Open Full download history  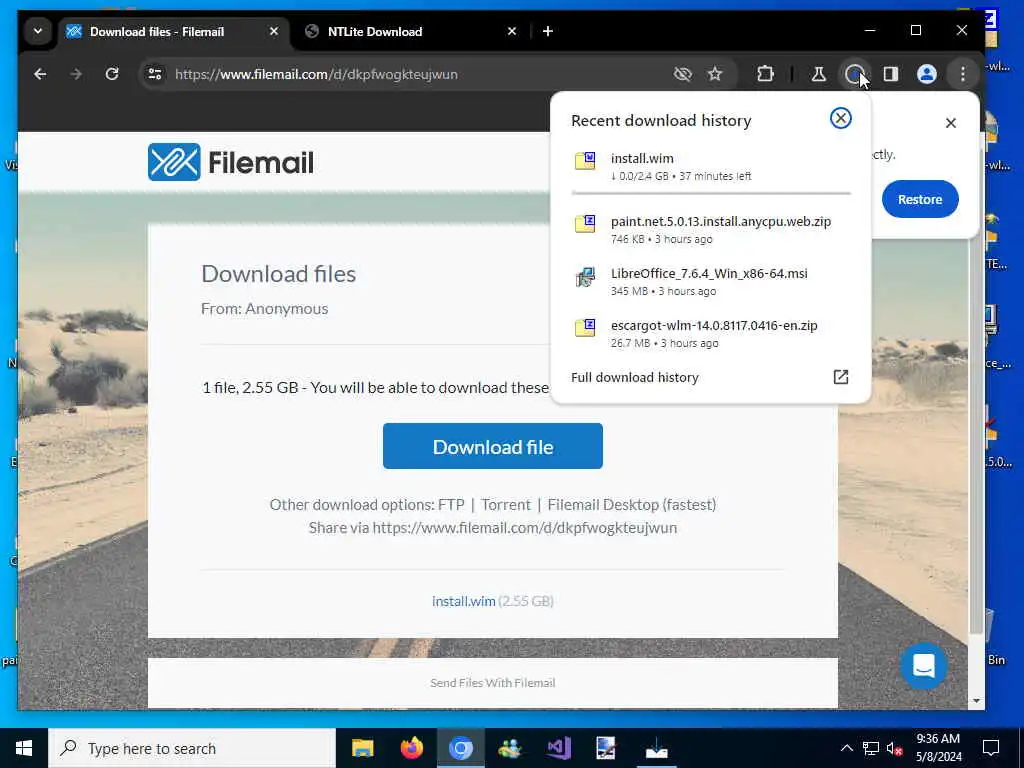pyautogui.click(x=635, y=377)
